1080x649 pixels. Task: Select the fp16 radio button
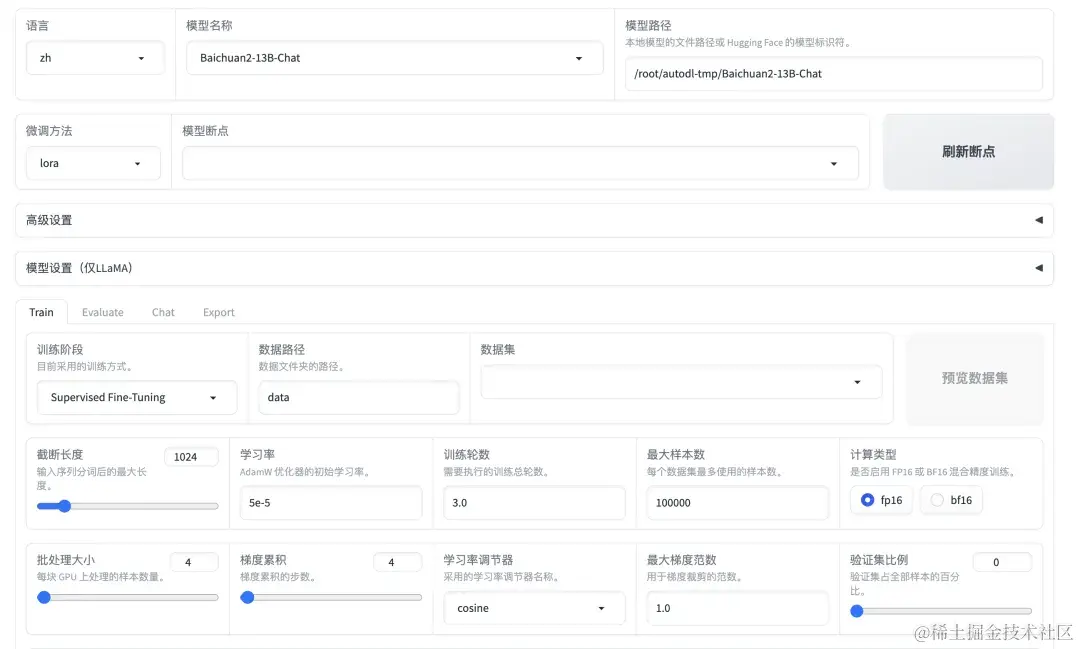pos(882,500)
